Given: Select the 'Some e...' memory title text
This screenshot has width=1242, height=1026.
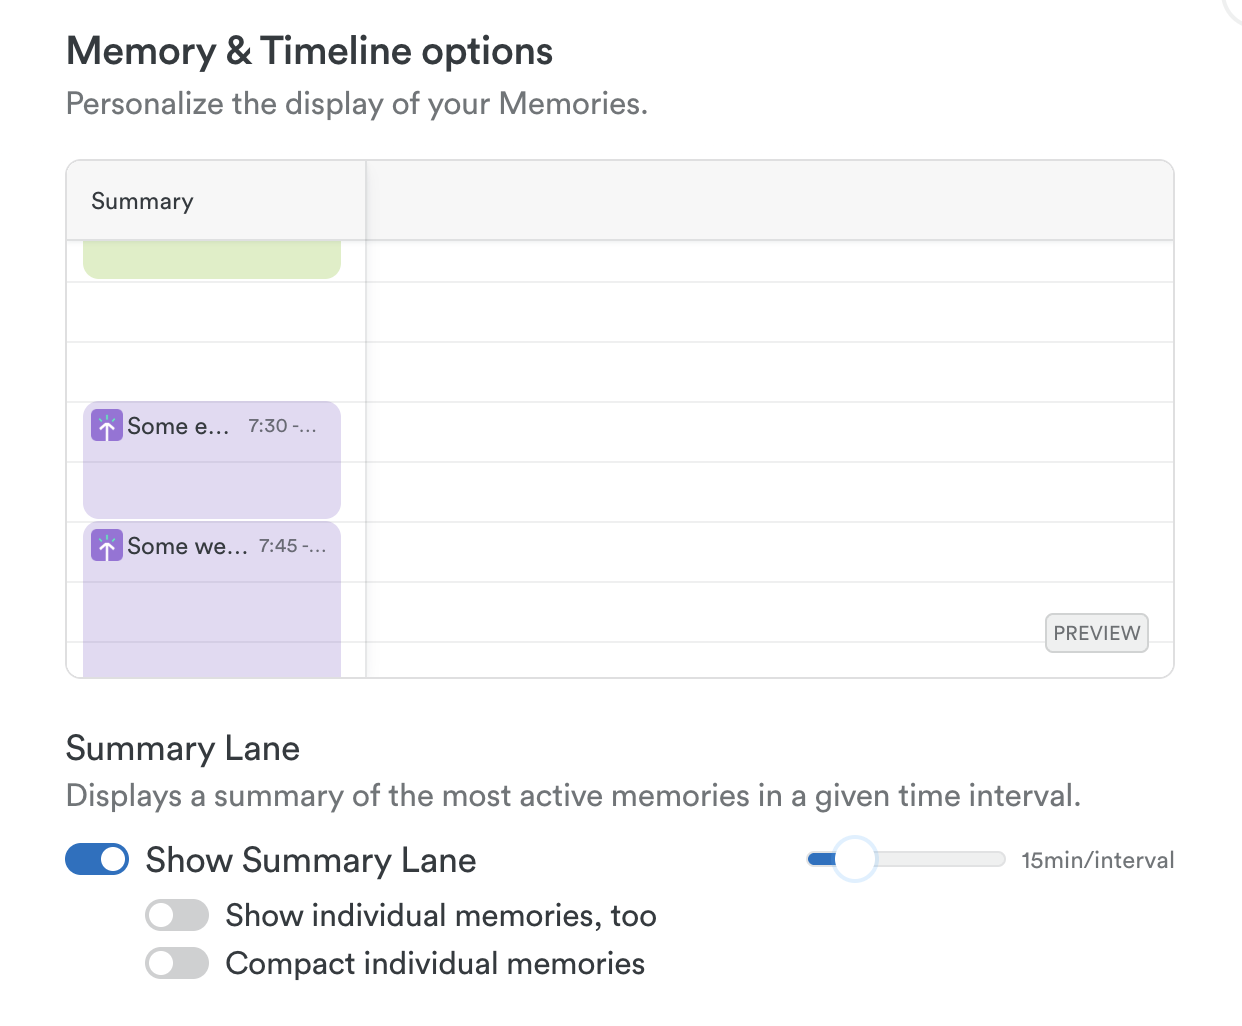Looking at the screenshot, I should (178, 427).
